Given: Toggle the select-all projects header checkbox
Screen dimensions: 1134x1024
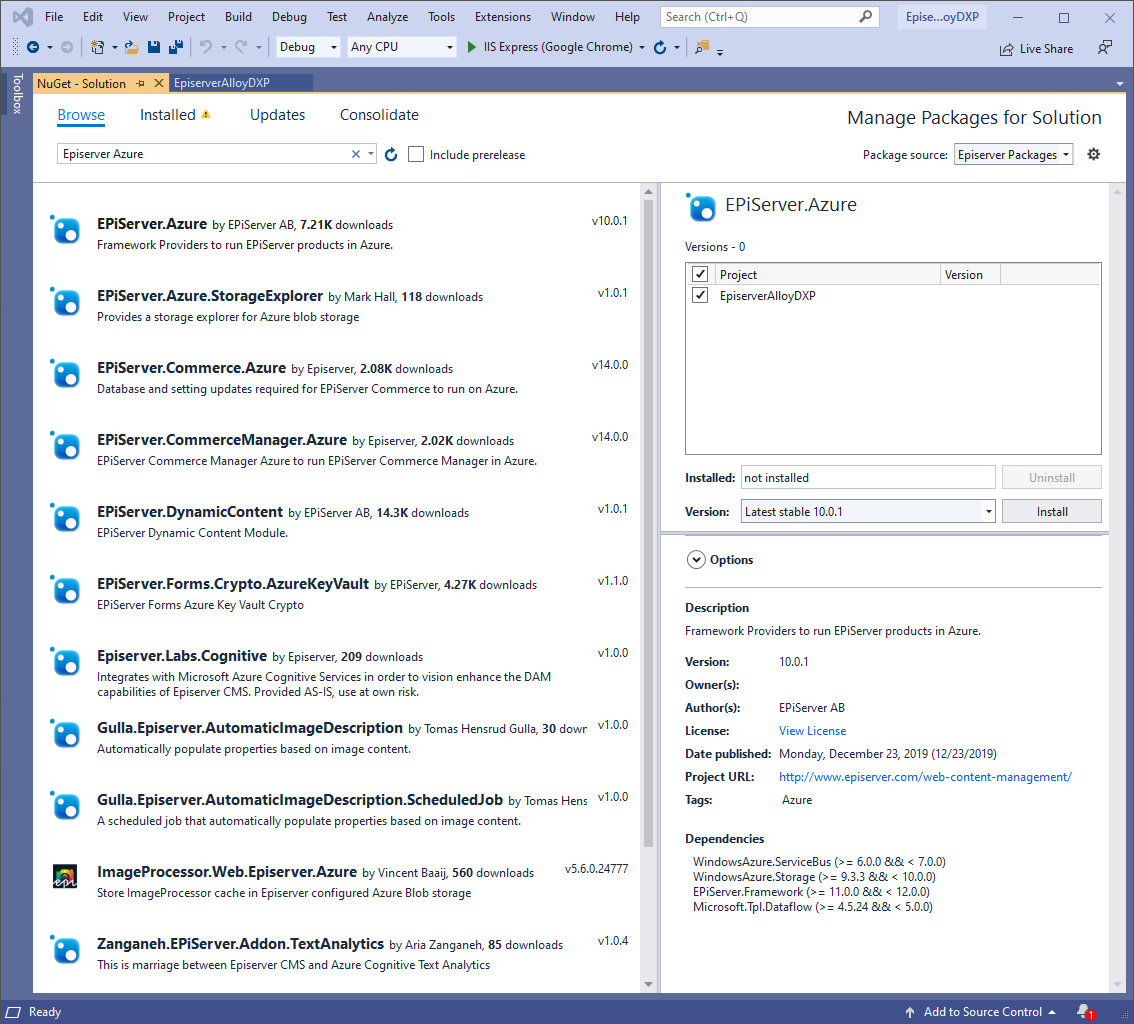Looking at the screenshot, I should 700,275.
